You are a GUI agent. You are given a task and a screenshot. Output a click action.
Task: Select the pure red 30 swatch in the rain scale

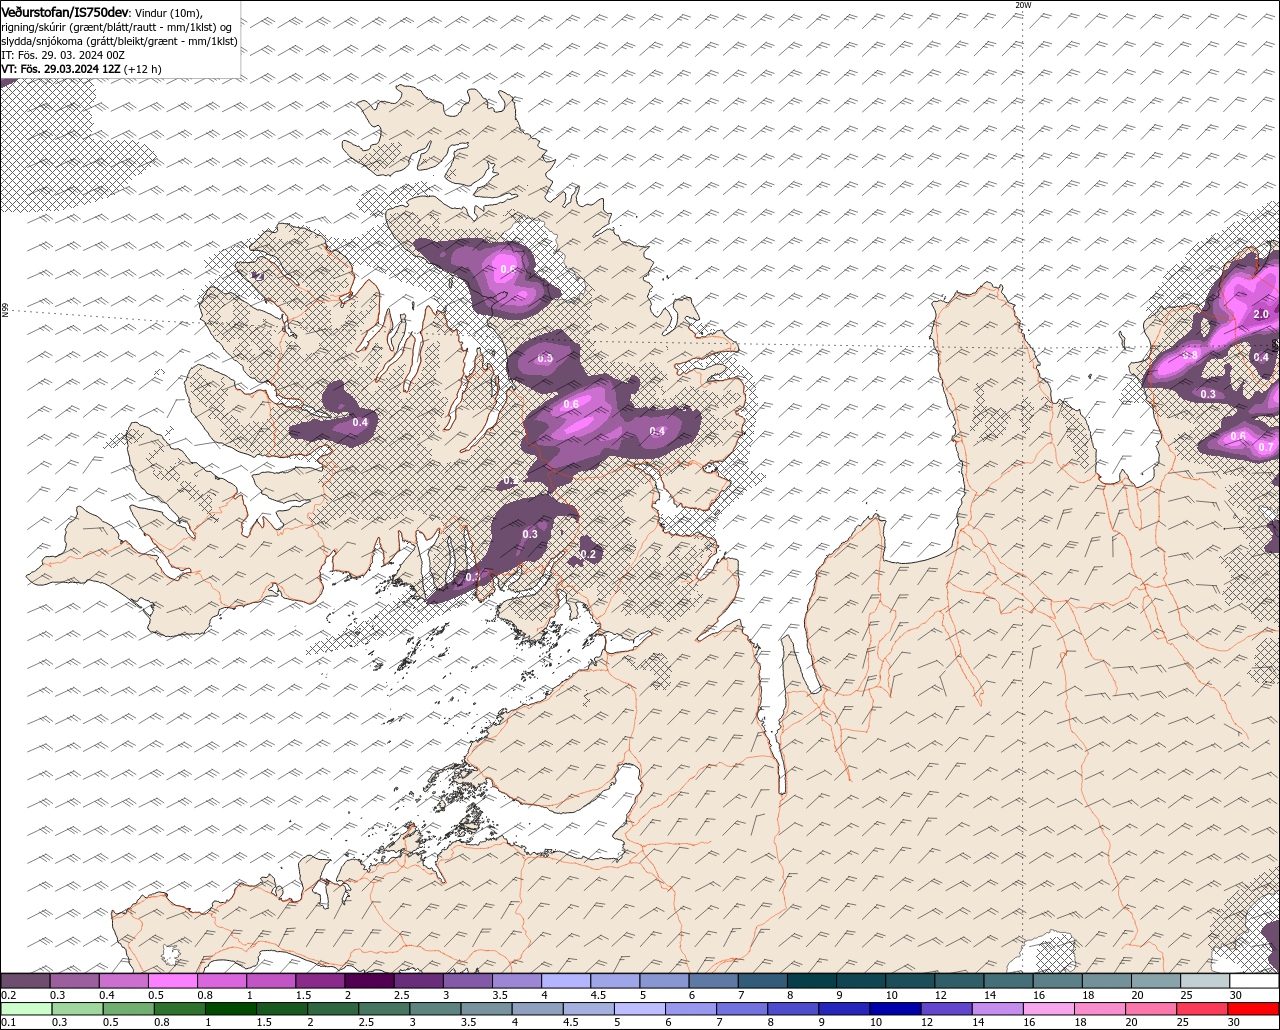(1253, 1009)
